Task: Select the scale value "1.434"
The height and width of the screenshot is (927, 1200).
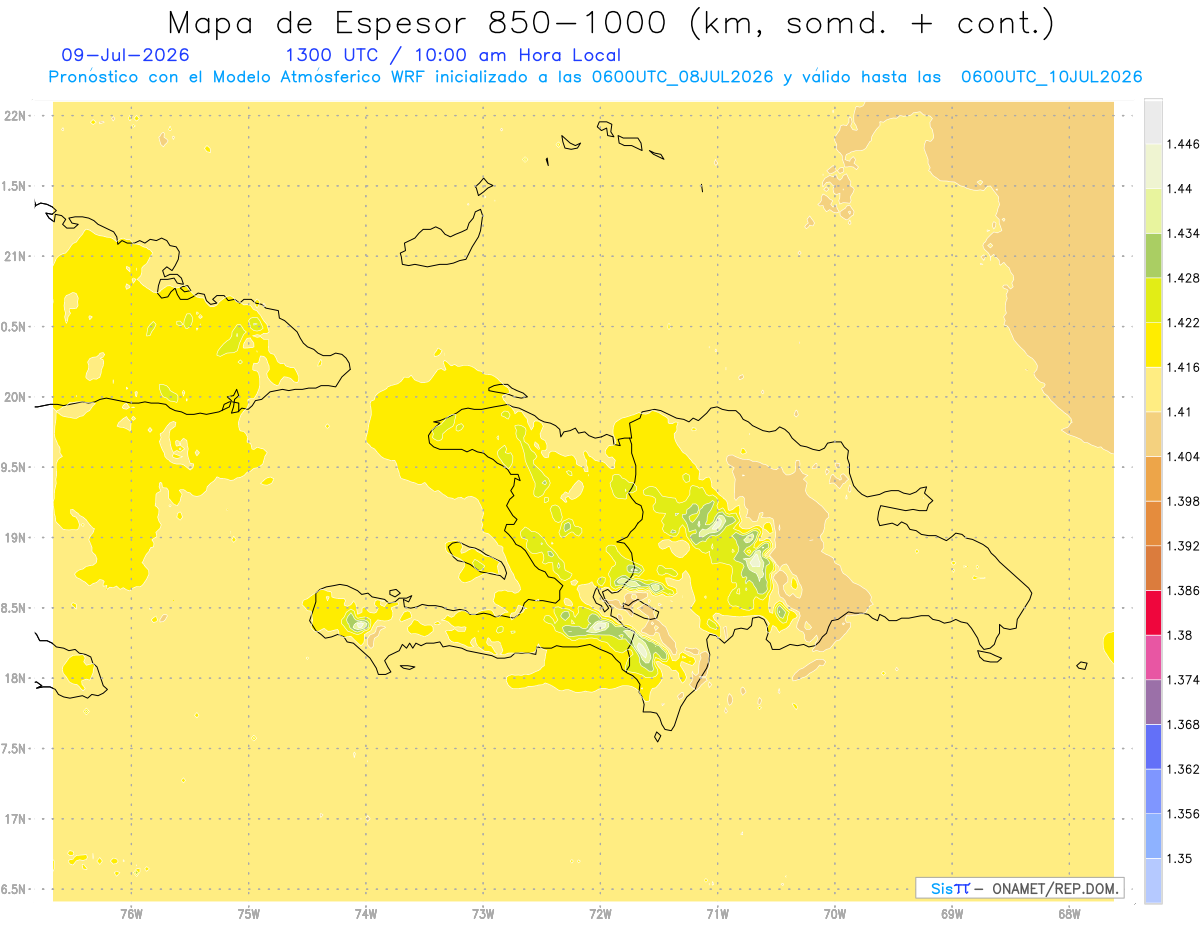Action: pyautogui.click(x=1183, y=233)
